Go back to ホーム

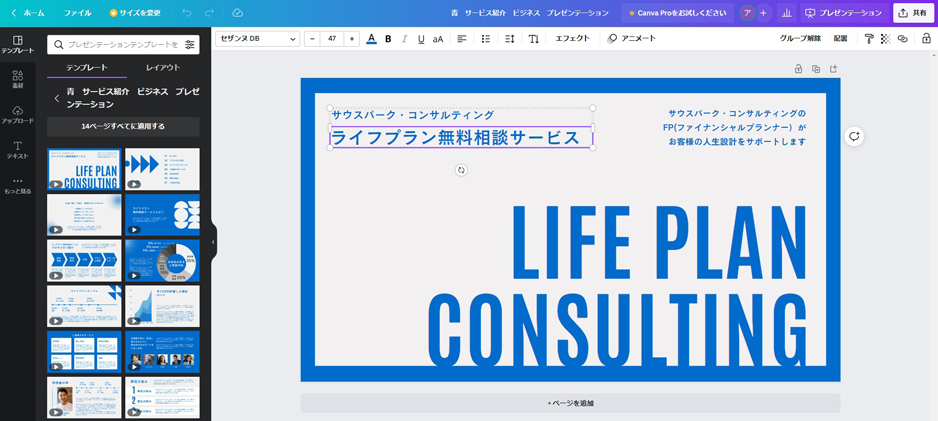[28, 13]
